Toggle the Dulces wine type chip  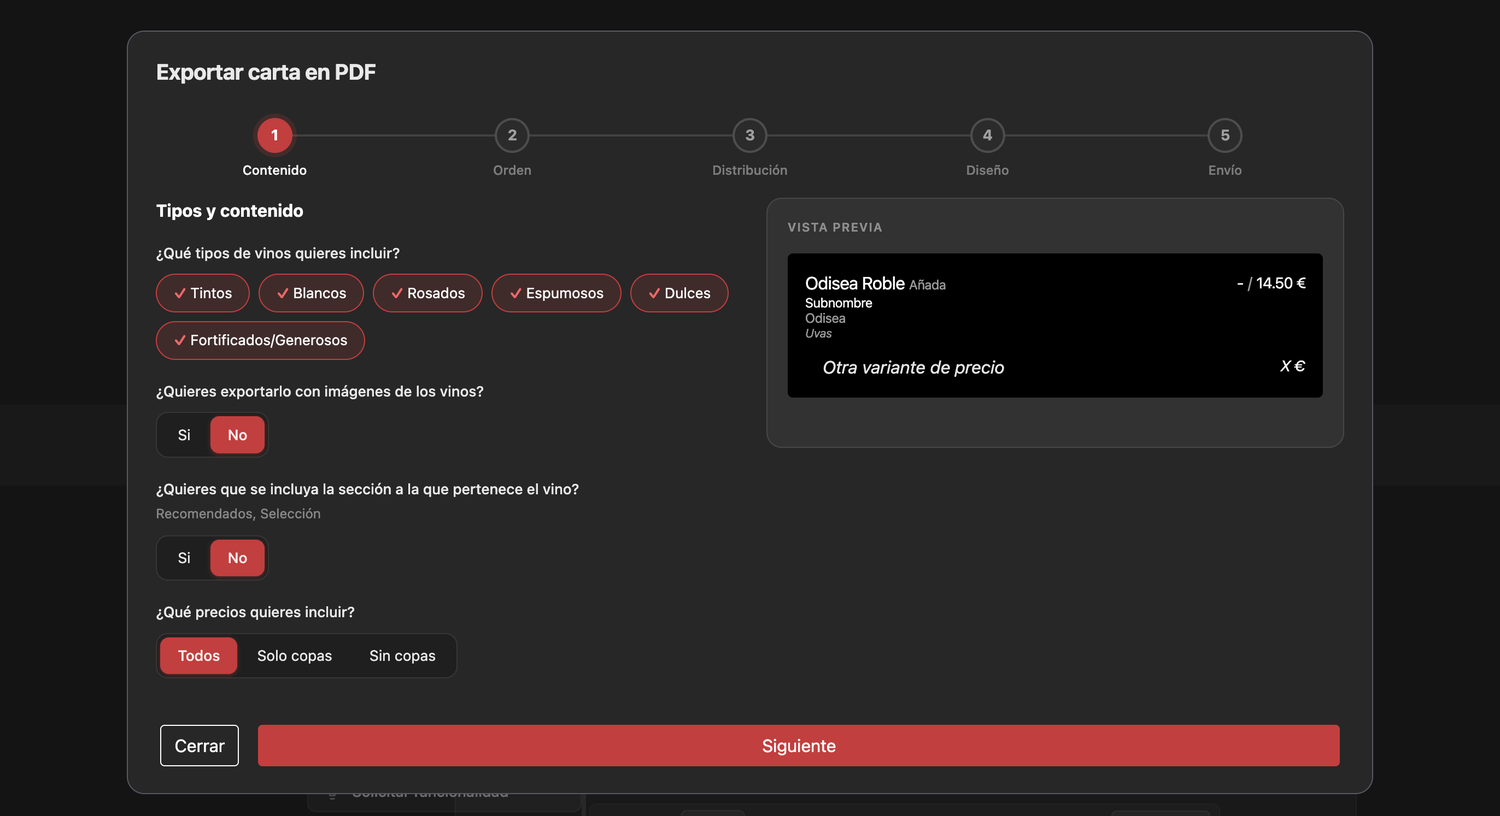pos(679,293)
